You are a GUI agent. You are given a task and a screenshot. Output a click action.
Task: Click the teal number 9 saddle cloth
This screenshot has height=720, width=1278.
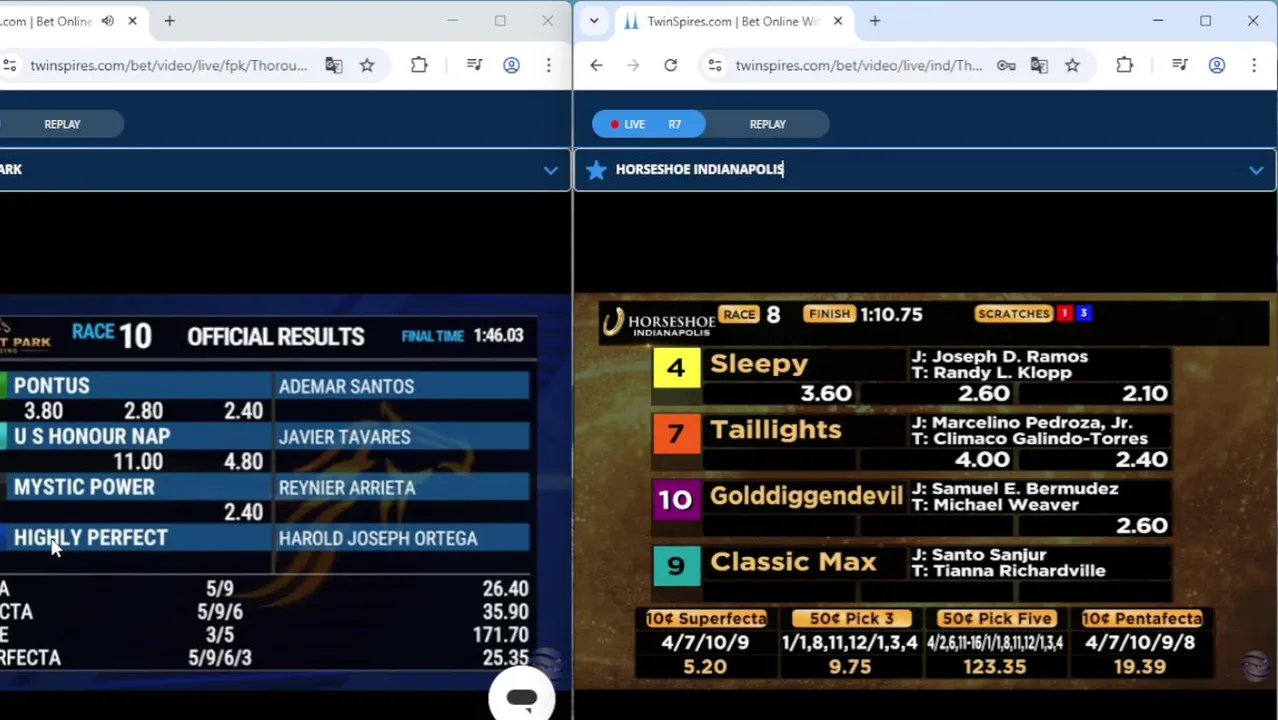click(x=676, y=566)
